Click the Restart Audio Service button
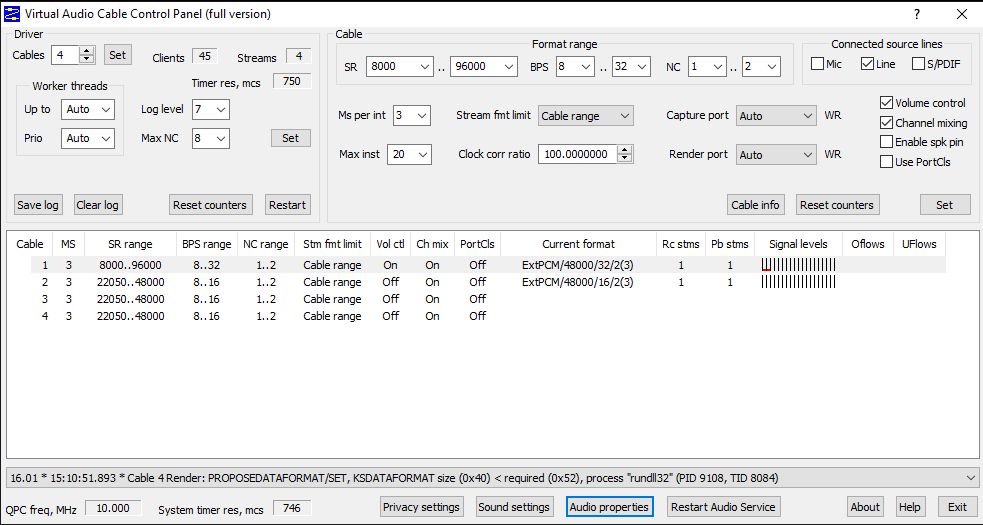983x525 pixels. click(x=722, y=507)
